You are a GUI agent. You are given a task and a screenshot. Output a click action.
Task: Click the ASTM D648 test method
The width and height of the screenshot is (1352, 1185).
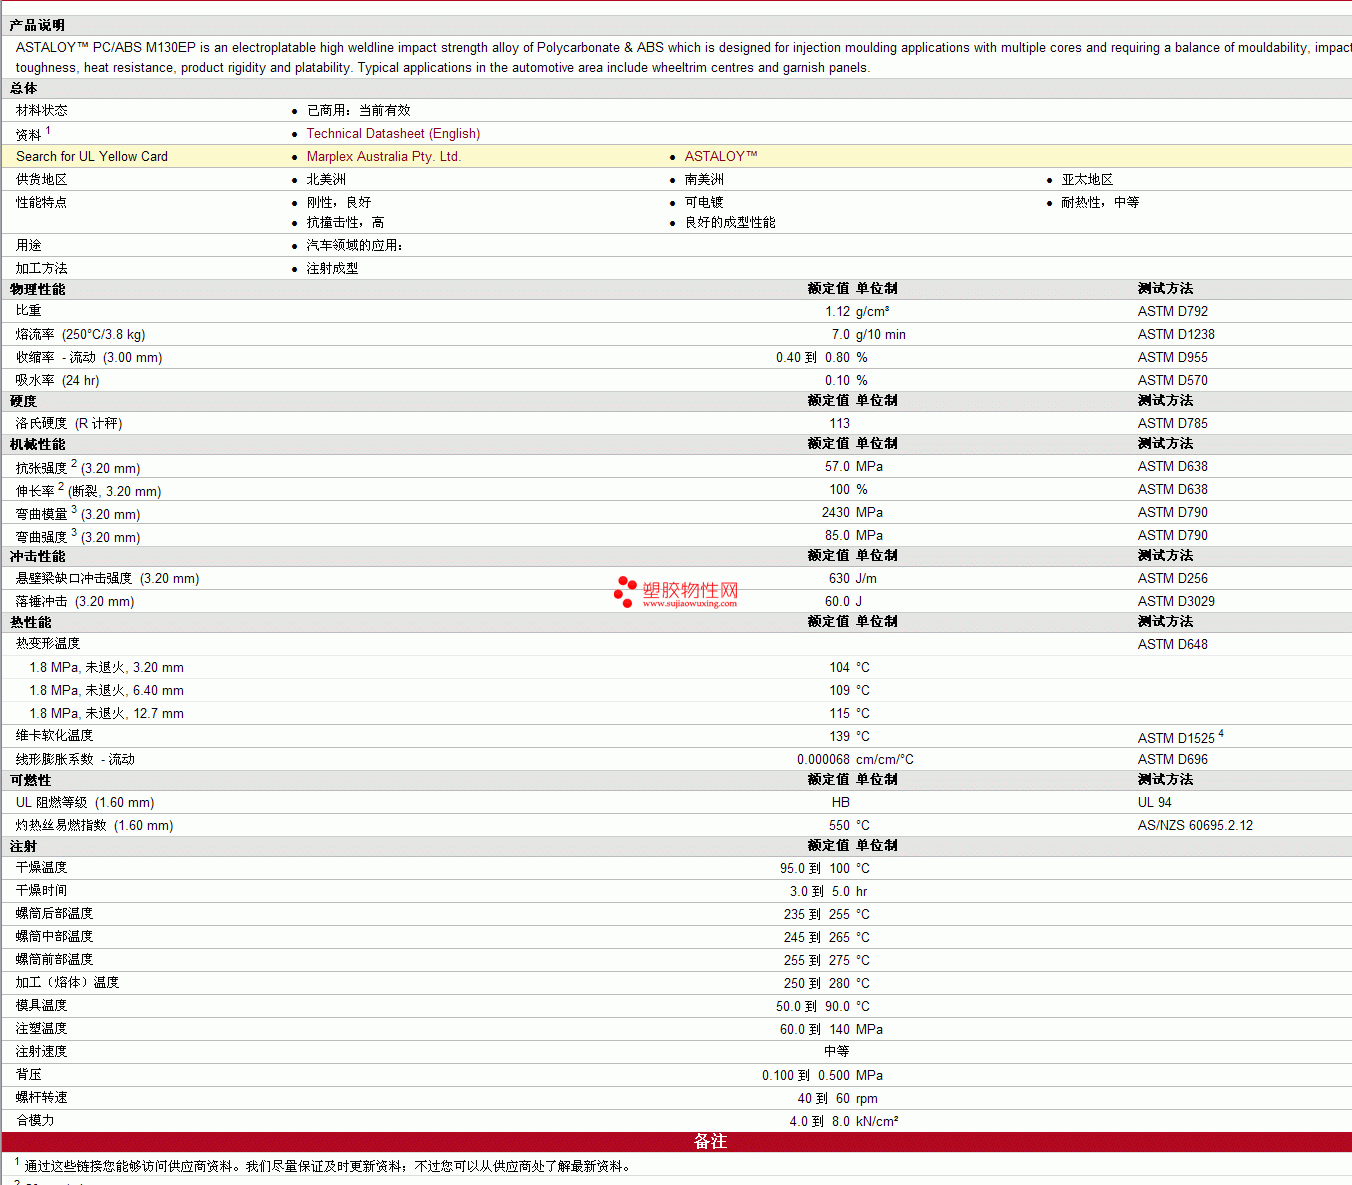pyautogui.click(x=1173, y=644)
